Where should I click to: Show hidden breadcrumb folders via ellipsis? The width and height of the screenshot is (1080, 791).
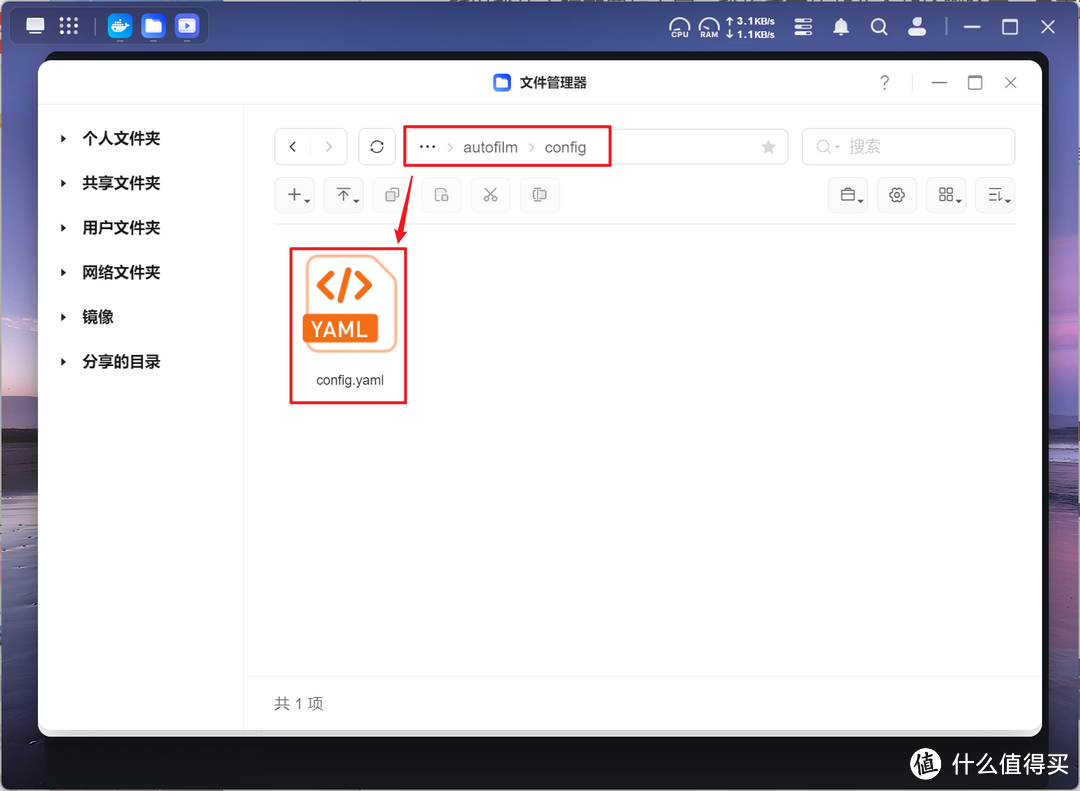coord(427,147)
